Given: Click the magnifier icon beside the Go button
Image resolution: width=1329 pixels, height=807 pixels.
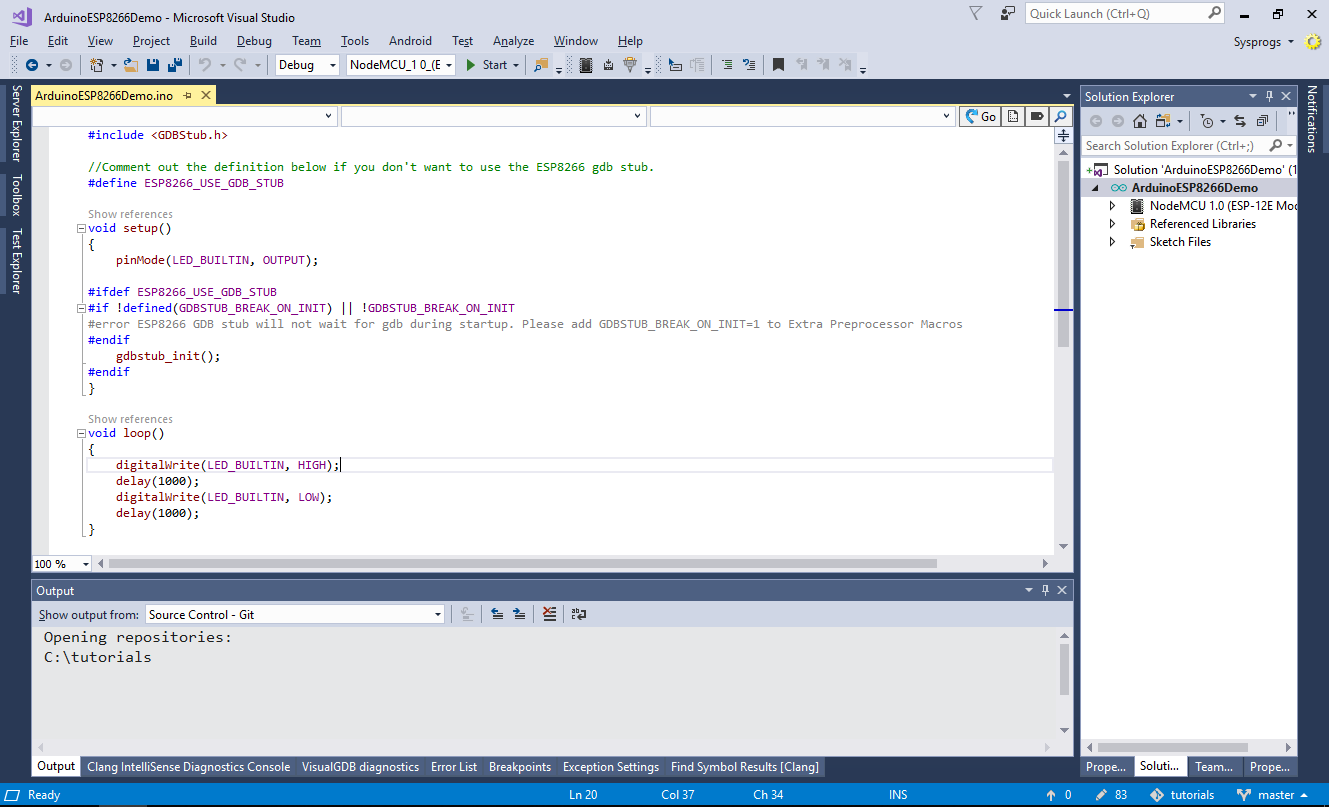Looking at the screenshot, I should point(1061,116).
